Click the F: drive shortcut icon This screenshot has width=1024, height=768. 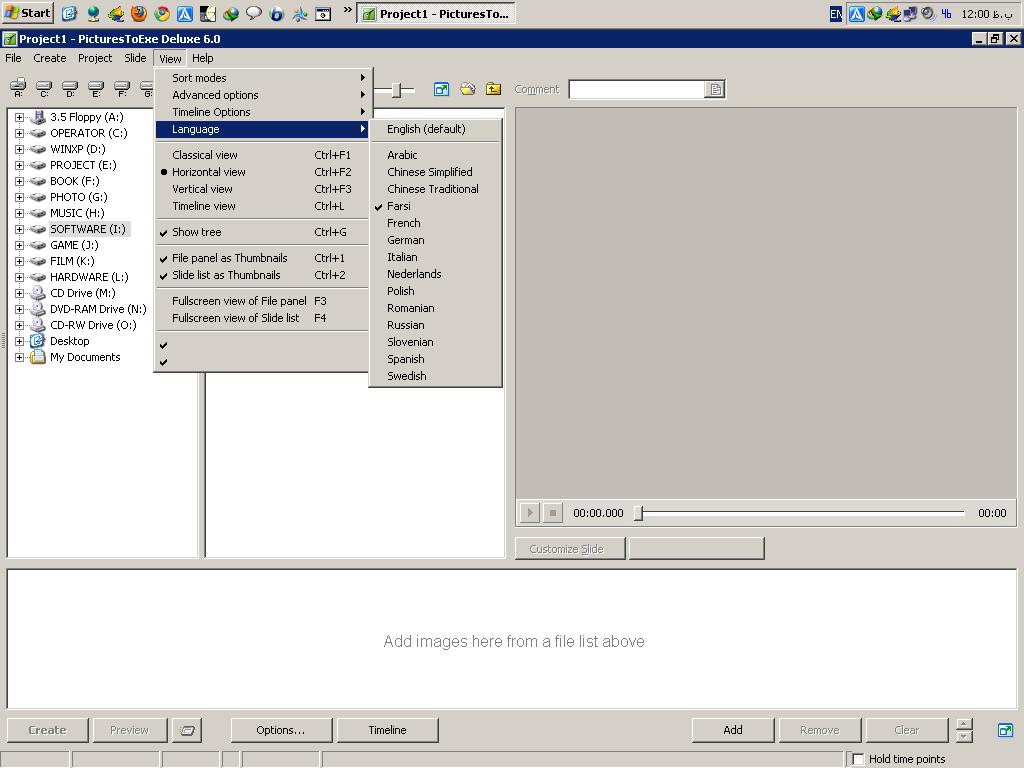pos(122,88)
